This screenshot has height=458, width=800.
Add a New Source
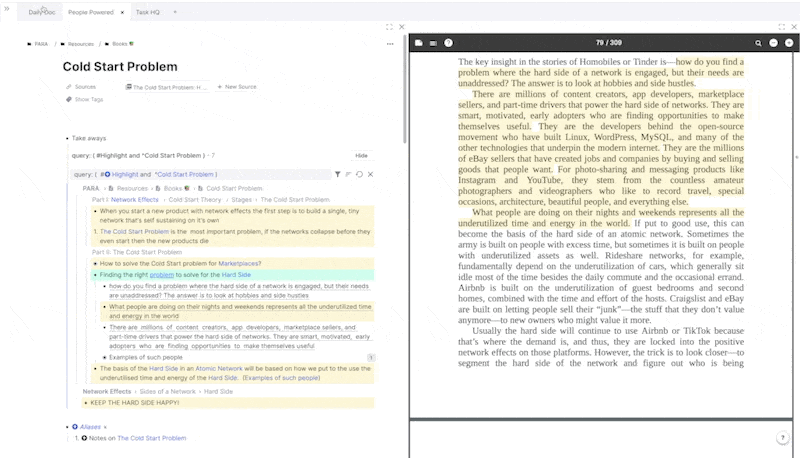click(x=237, y=87)
